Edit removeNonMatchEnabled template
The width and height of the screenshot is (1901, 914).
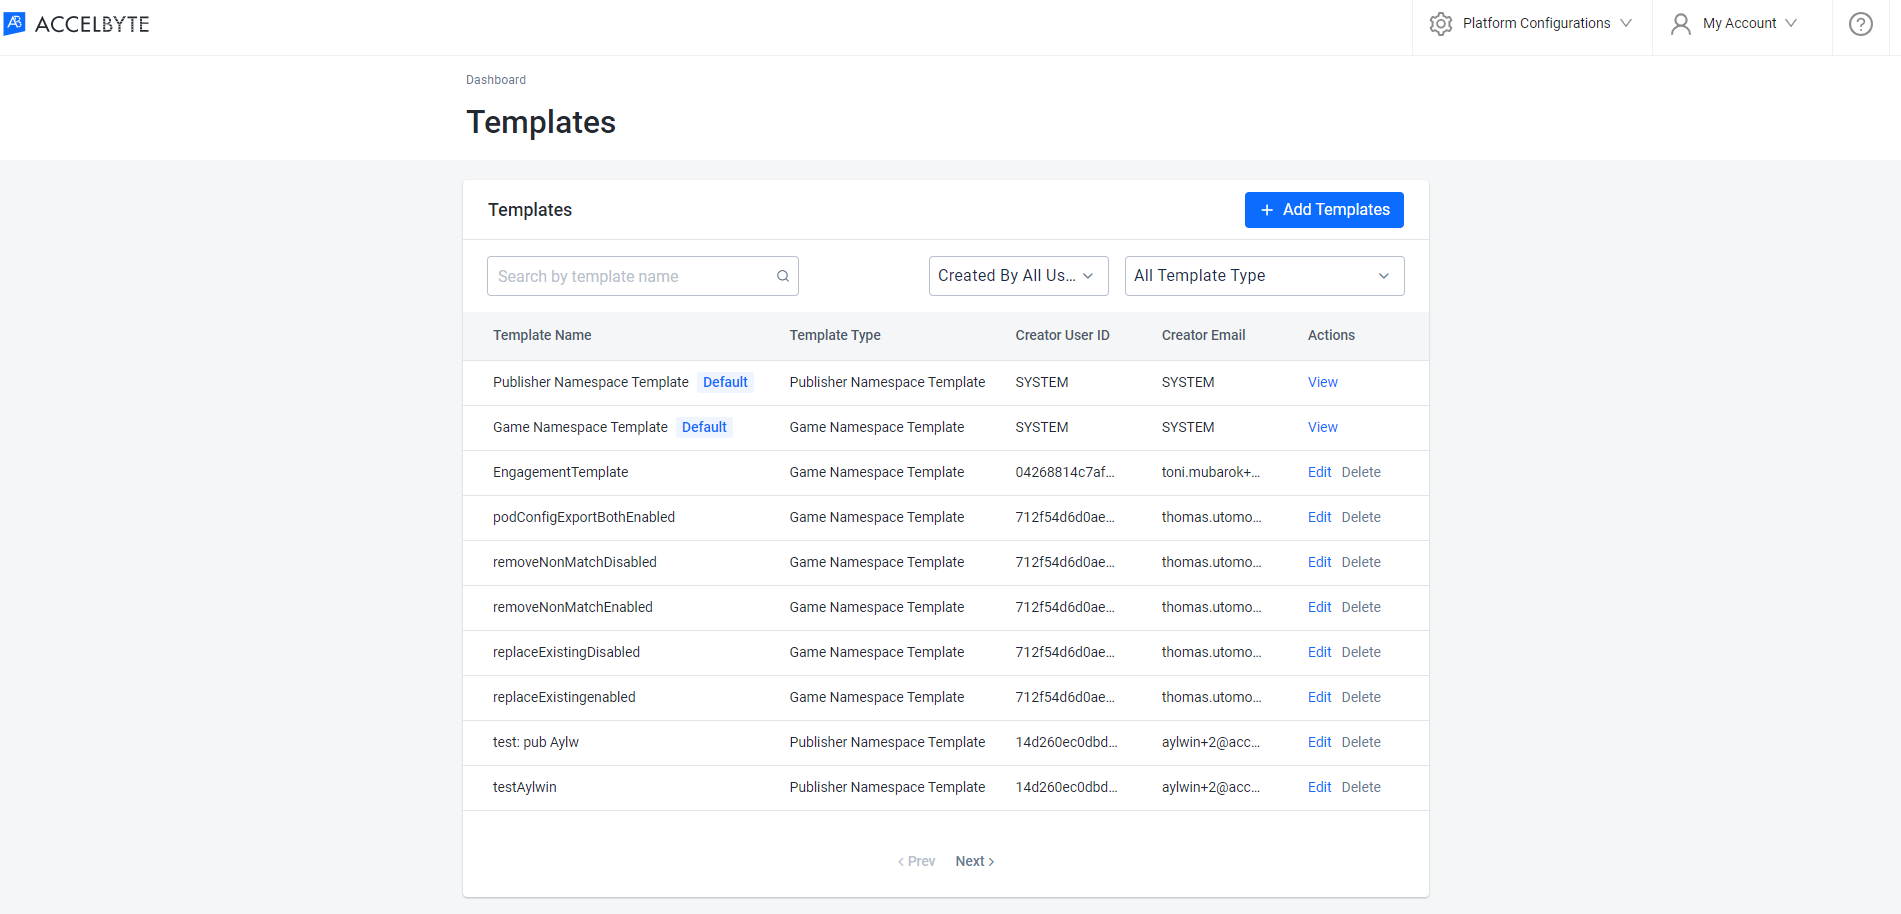(x=1319, y=607)
